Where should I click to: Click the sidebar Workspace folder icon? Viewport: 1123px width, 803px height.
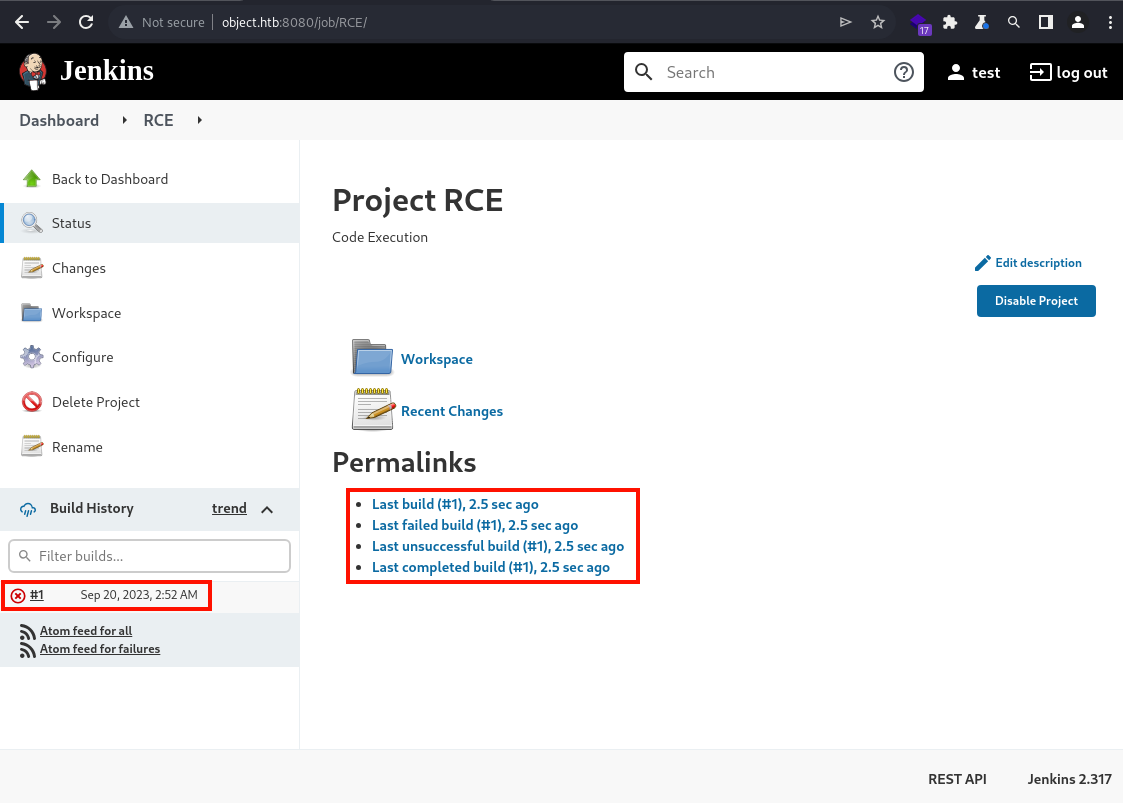click(x=32, y=313)
